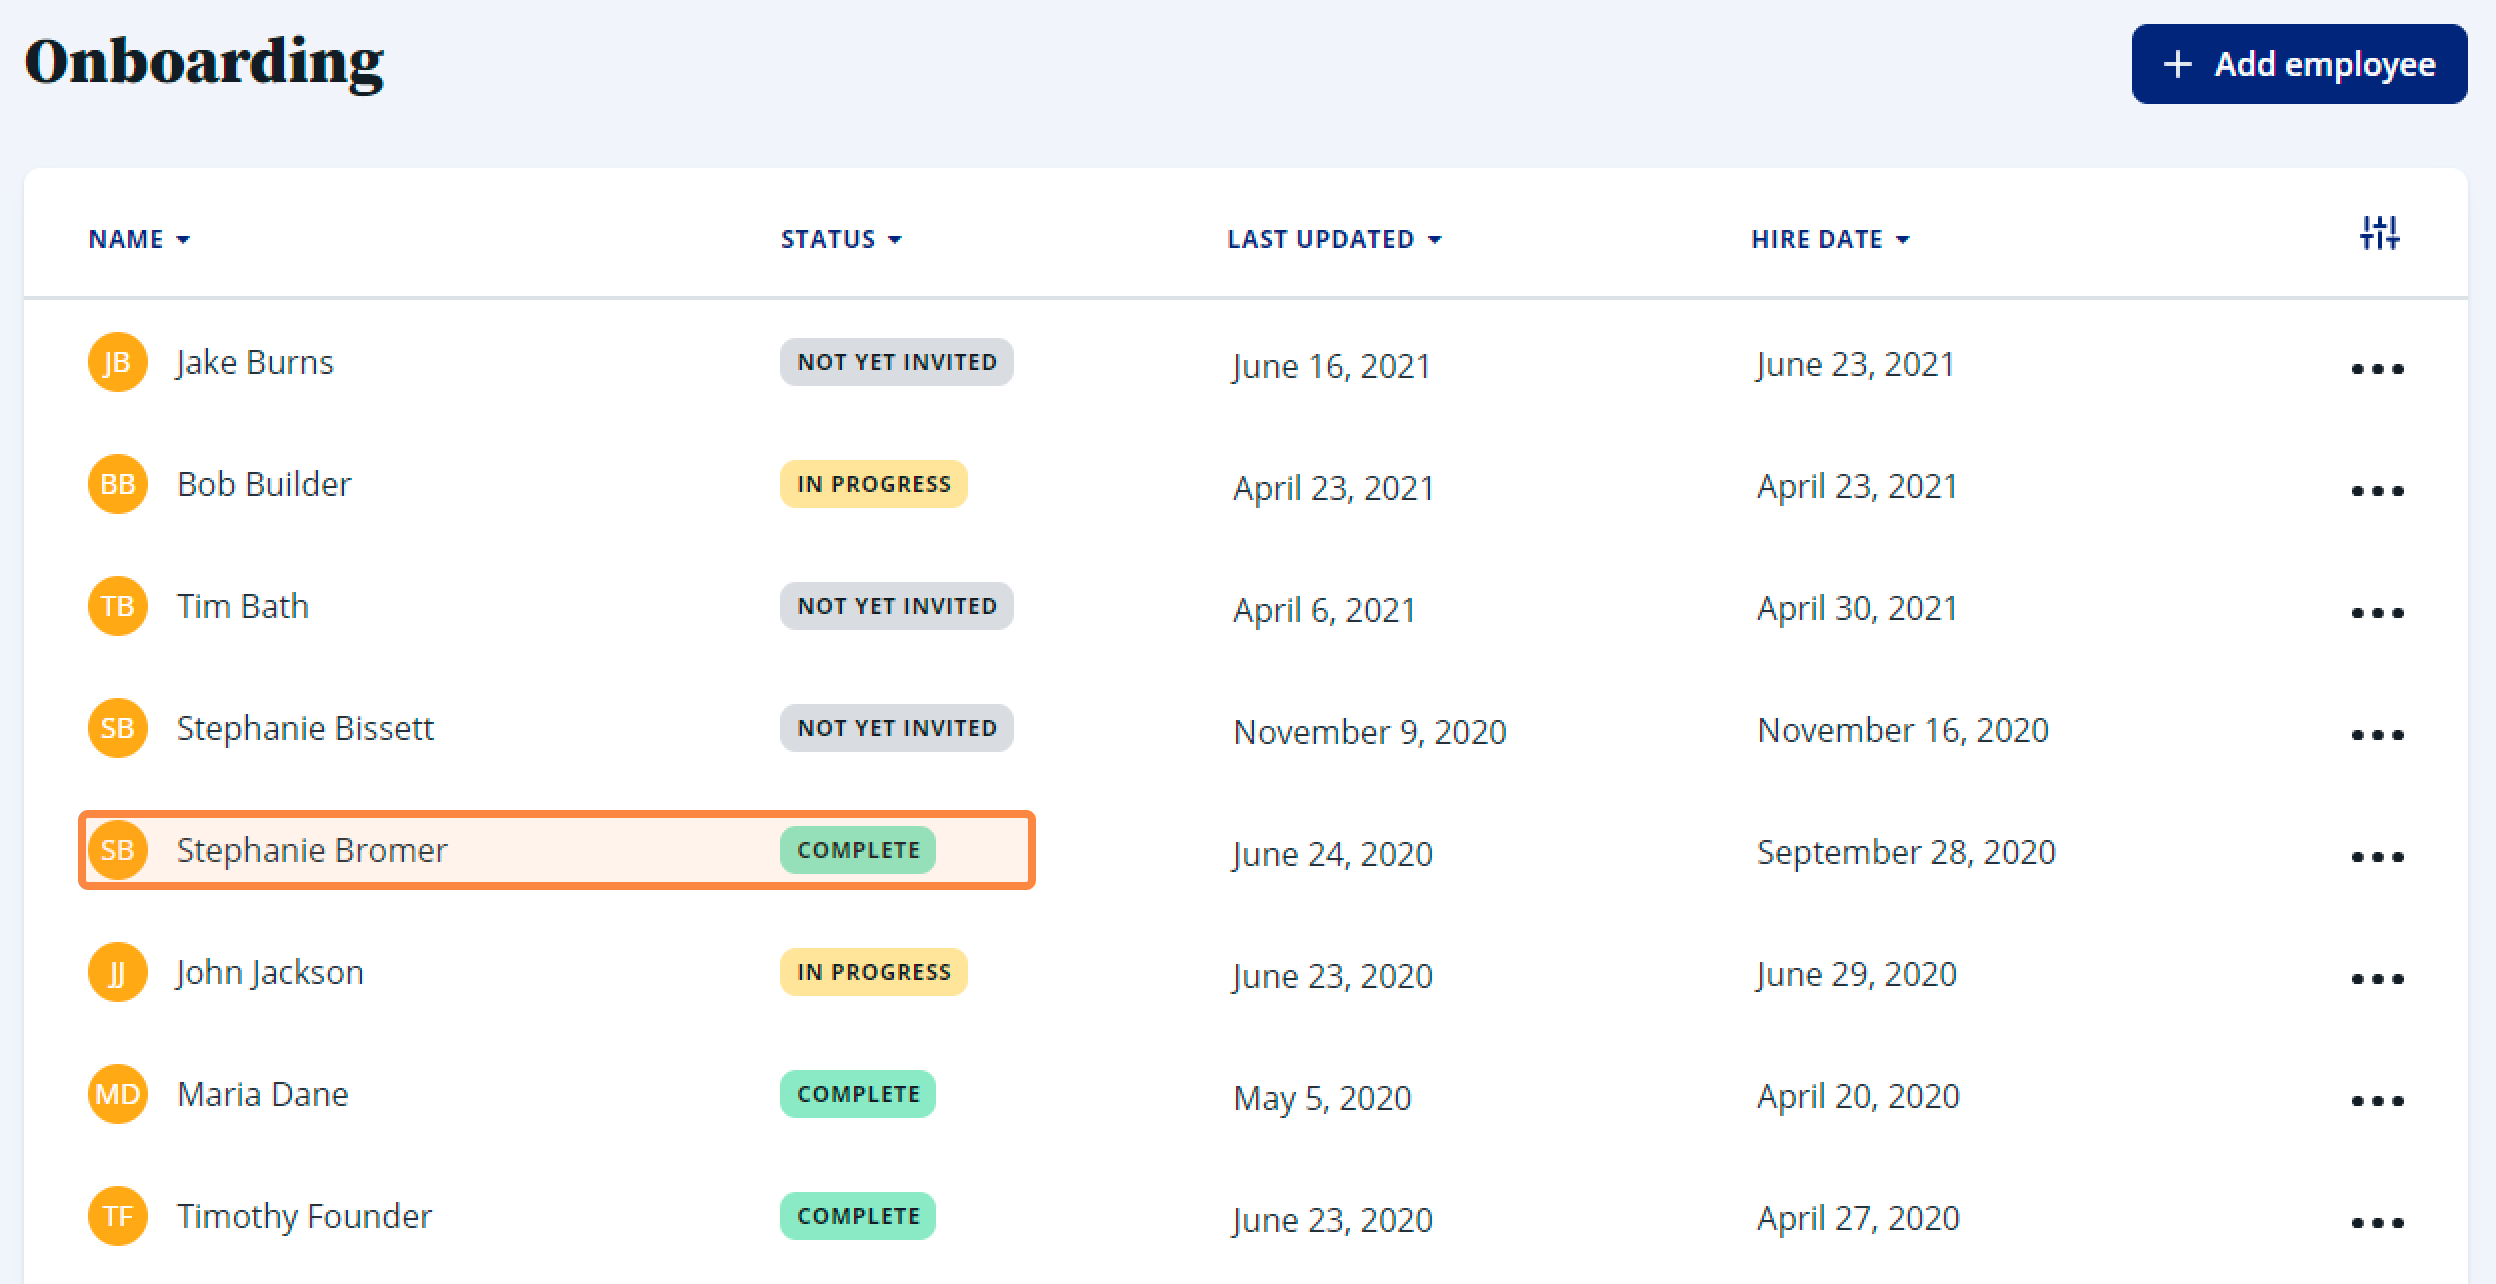Open the more options menu for Bob Builder
Image resolution: width=2496 pixels, height=1284 pixels.
(x=2377, y=491)
